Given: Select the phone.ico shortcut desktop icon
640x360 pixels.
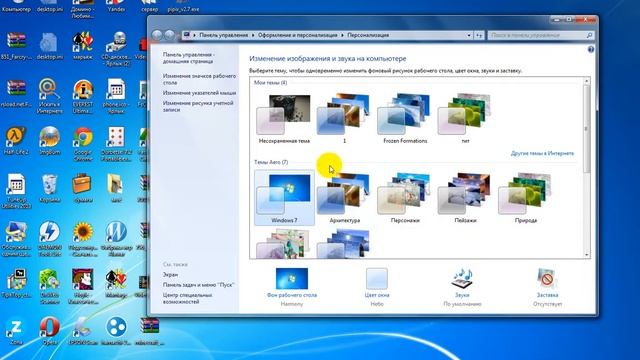Looking at the screenshot, I should 116,96.
